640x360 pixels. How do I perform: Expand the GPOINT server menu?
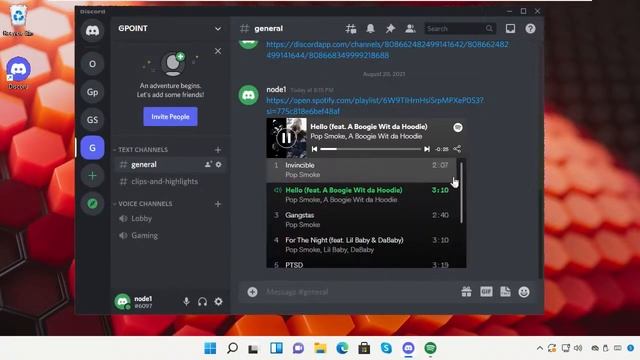tap(218, 29)
